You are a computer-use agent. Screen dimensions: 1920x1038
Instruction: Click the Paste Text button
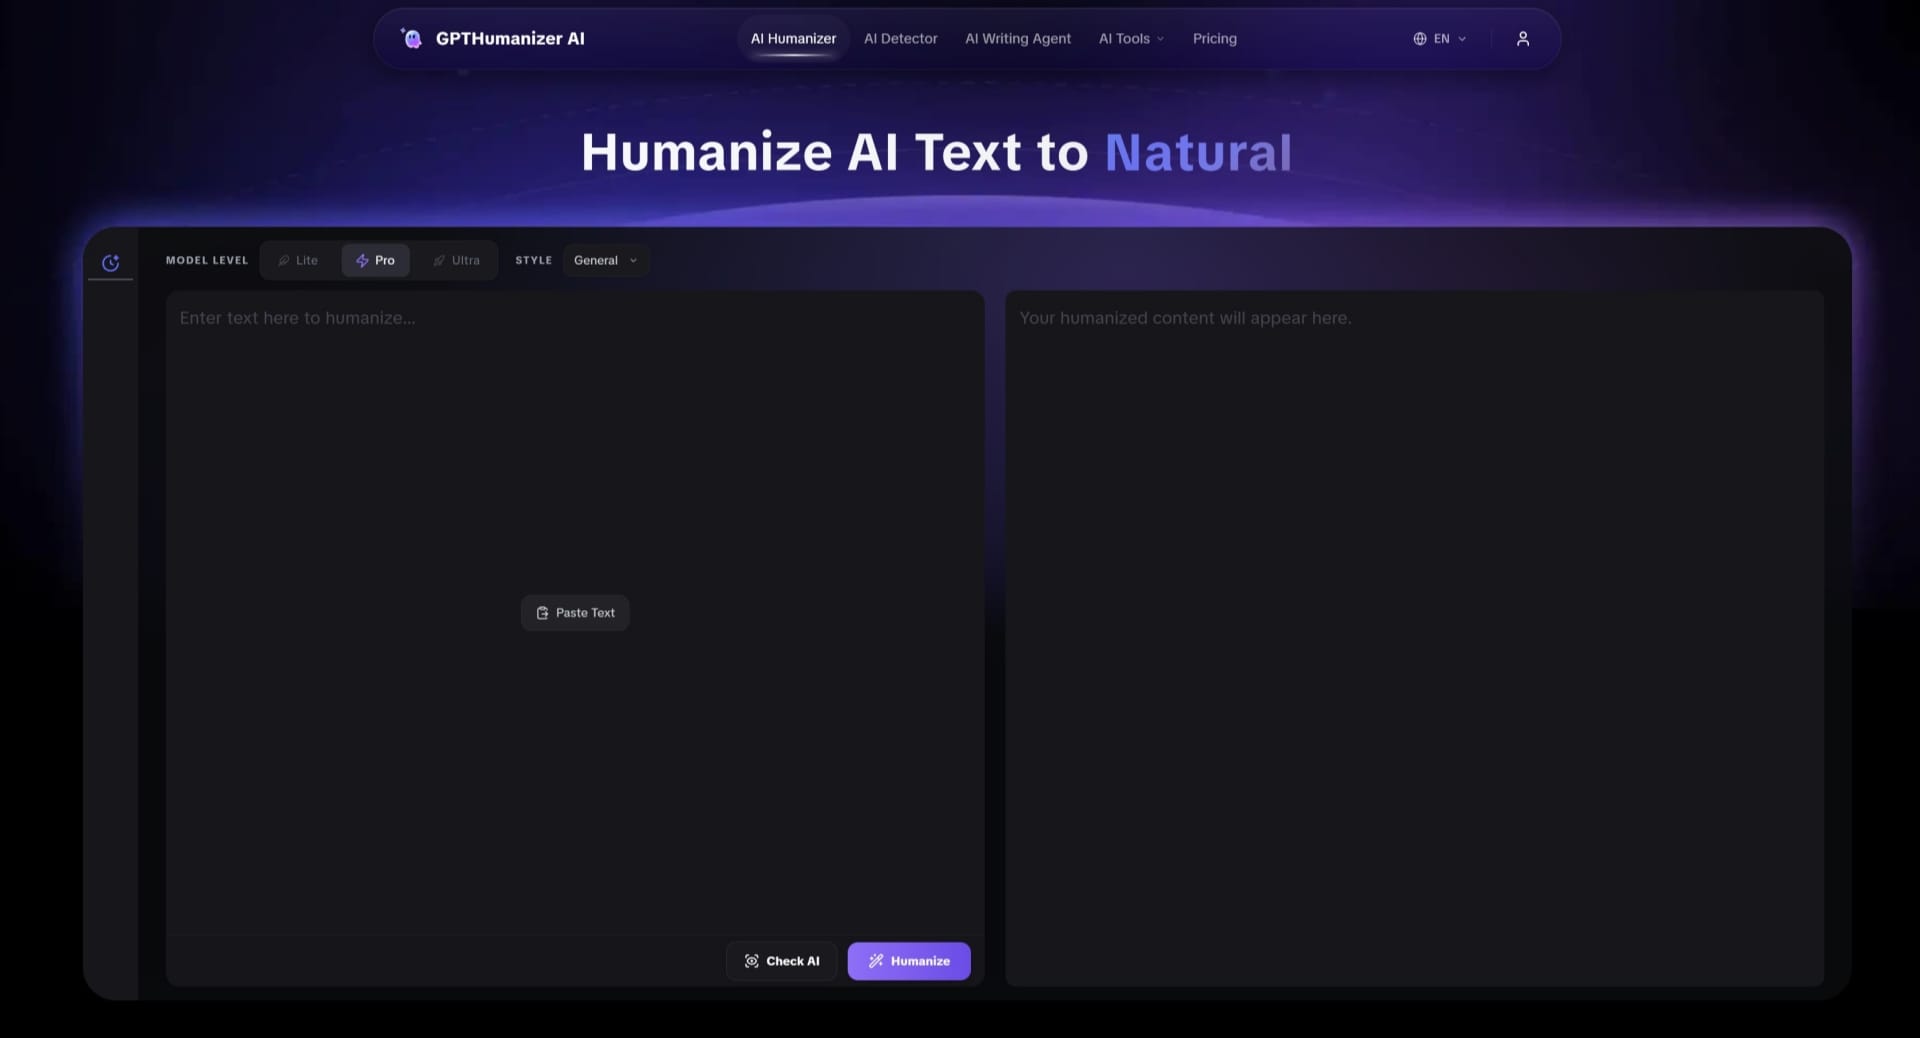tap(574, 613)
